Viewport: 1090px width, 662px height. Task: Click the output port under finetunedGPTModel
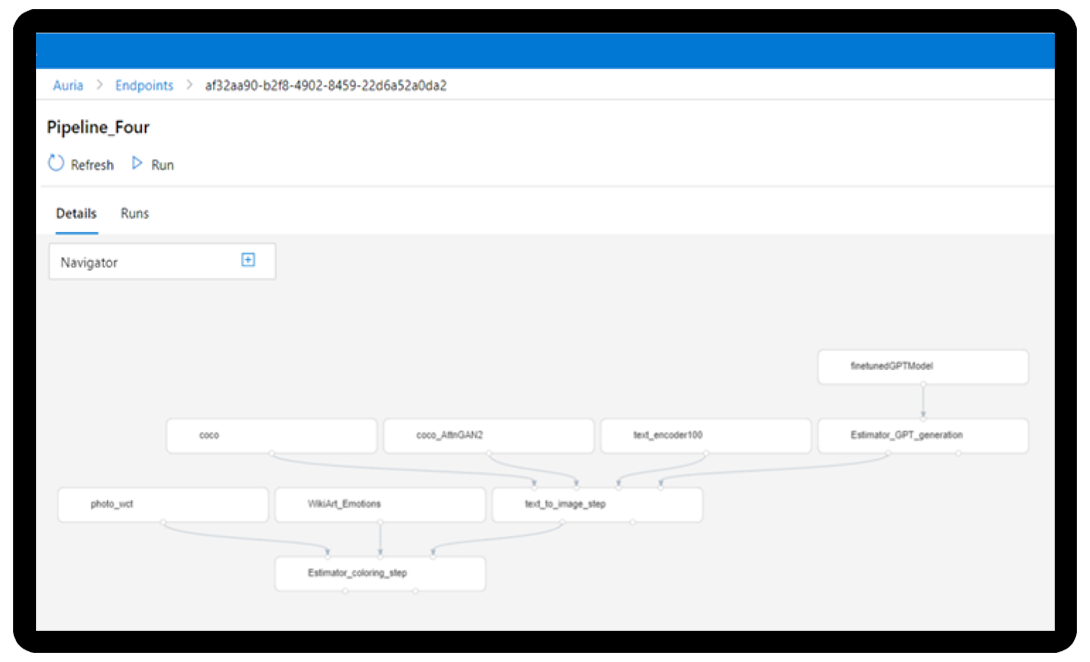tap(923, 384)
